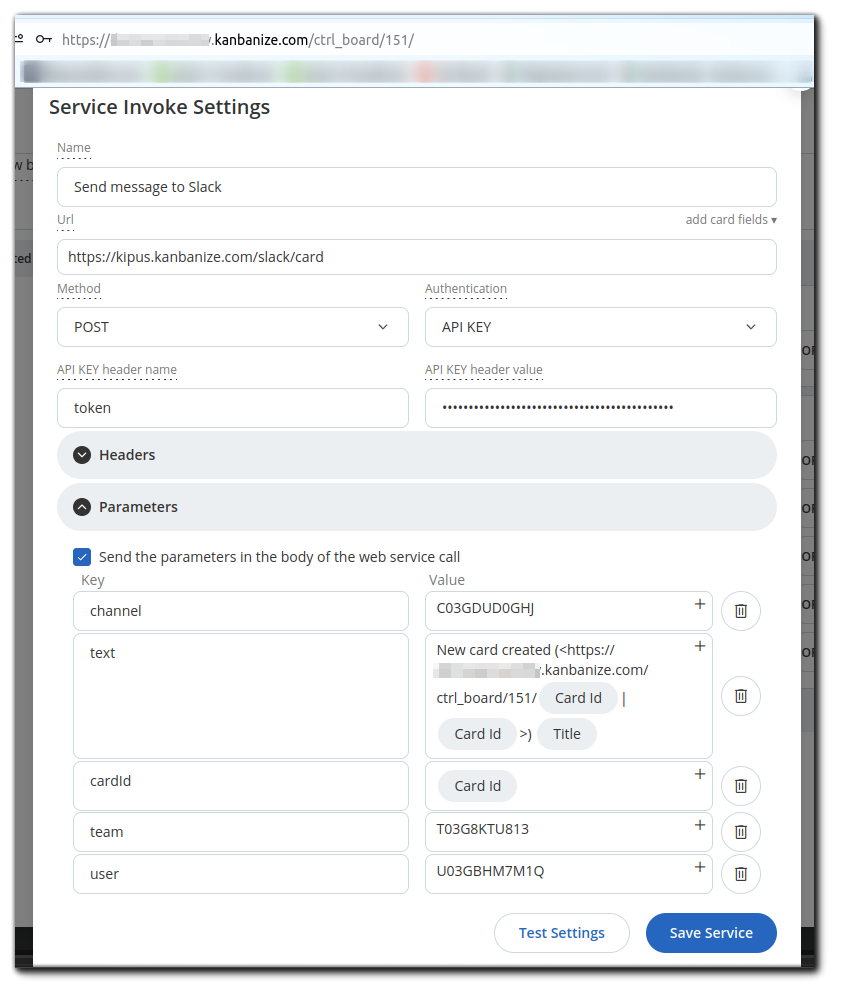This screenshot has width=841, height=995.
Task: Click the browser address bar URL
Action: pyautogui.click(x=238, y=40)
